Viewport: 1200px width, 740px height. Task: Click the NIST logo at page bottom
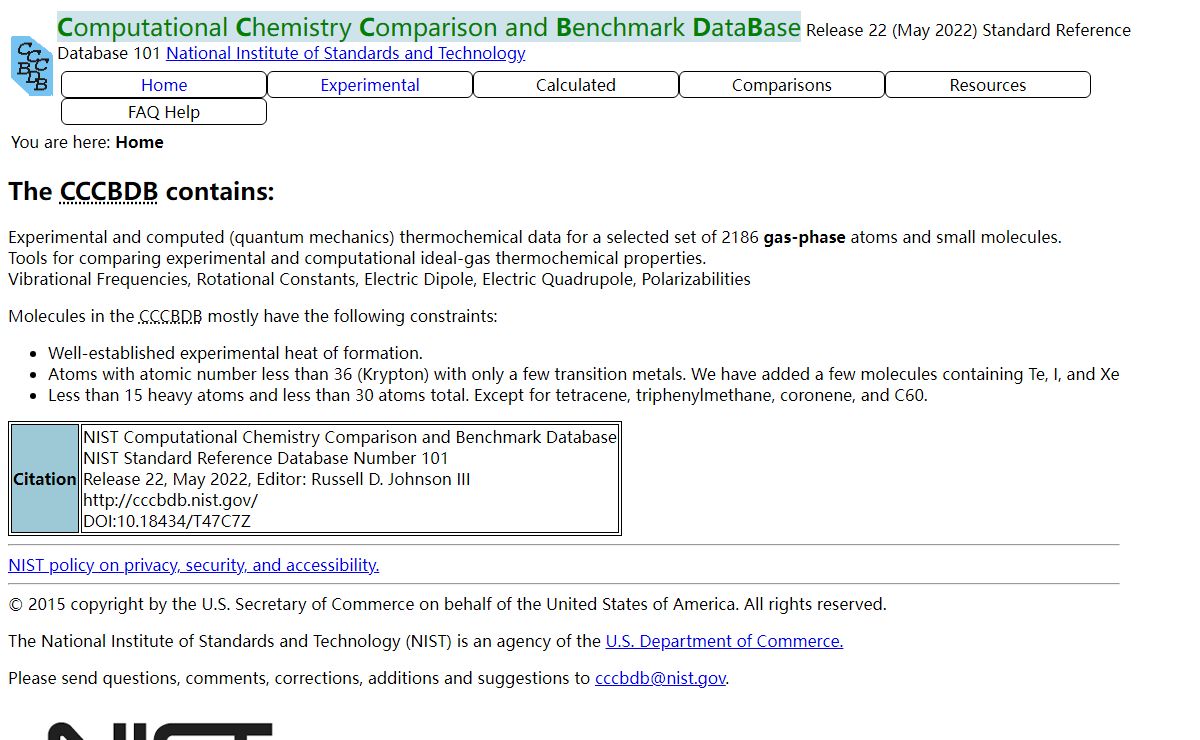160,731
